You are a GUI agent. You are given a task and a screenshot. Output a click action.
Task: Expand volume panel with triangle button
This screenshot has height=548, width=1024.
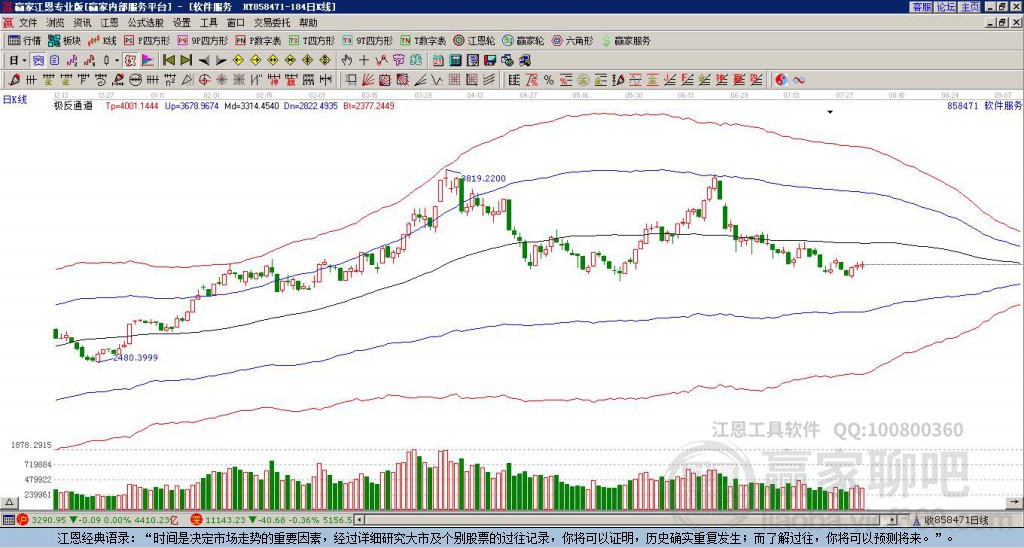click(9, 502)
